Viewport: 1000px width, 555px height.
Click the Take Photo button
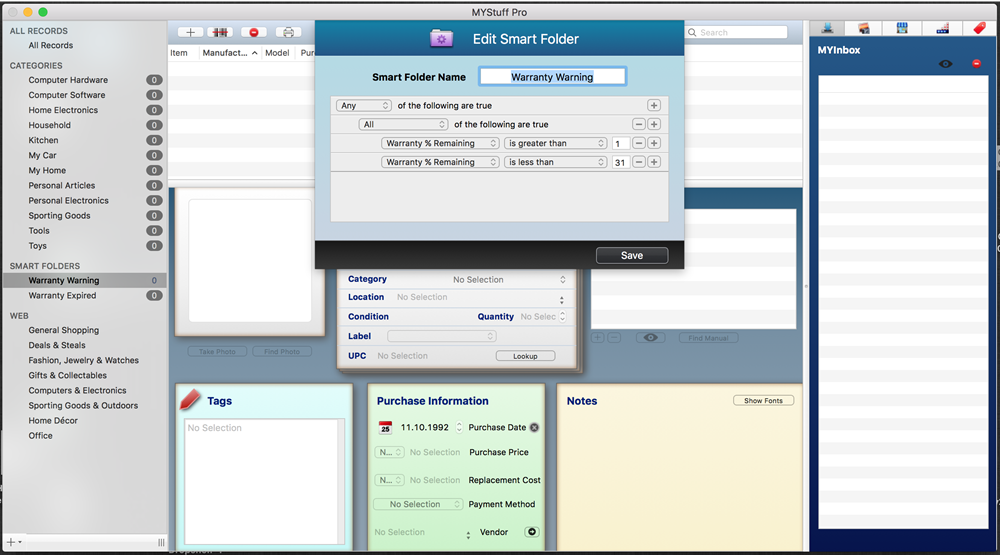217,352
